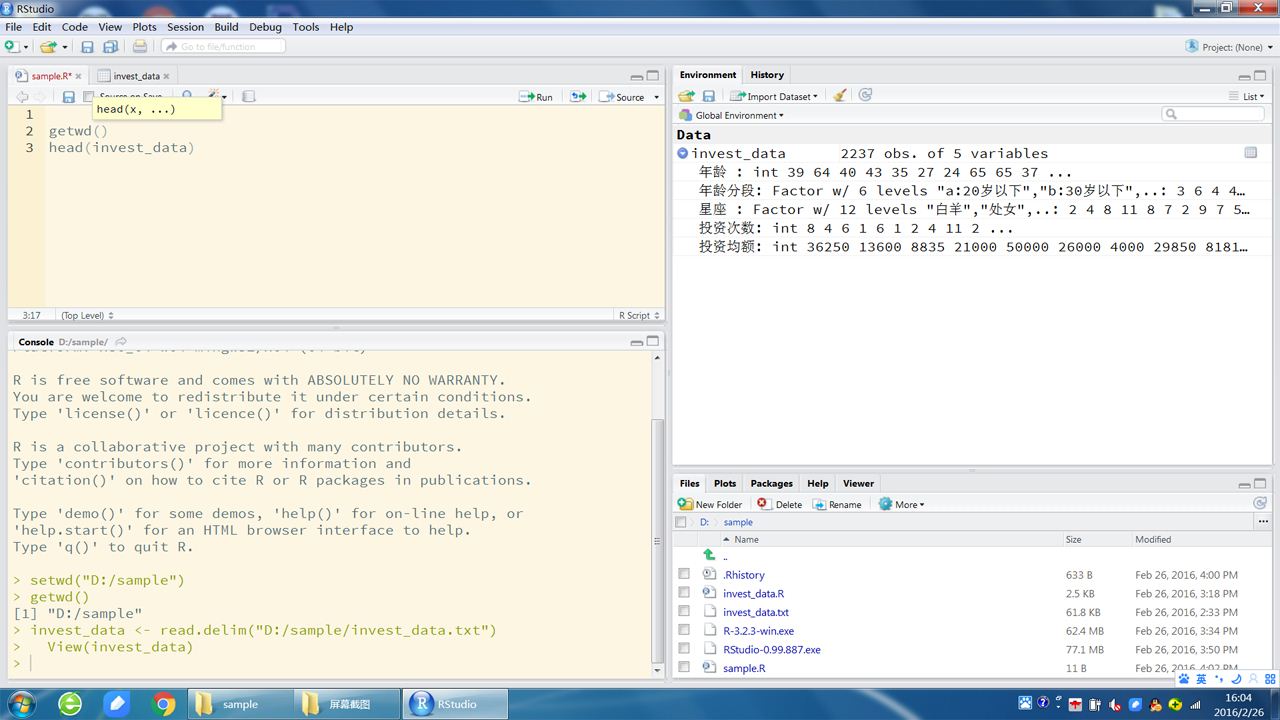Check the invest_data.R file checkbox
This screenshot has width=1280, height=720.
[684, 593]
